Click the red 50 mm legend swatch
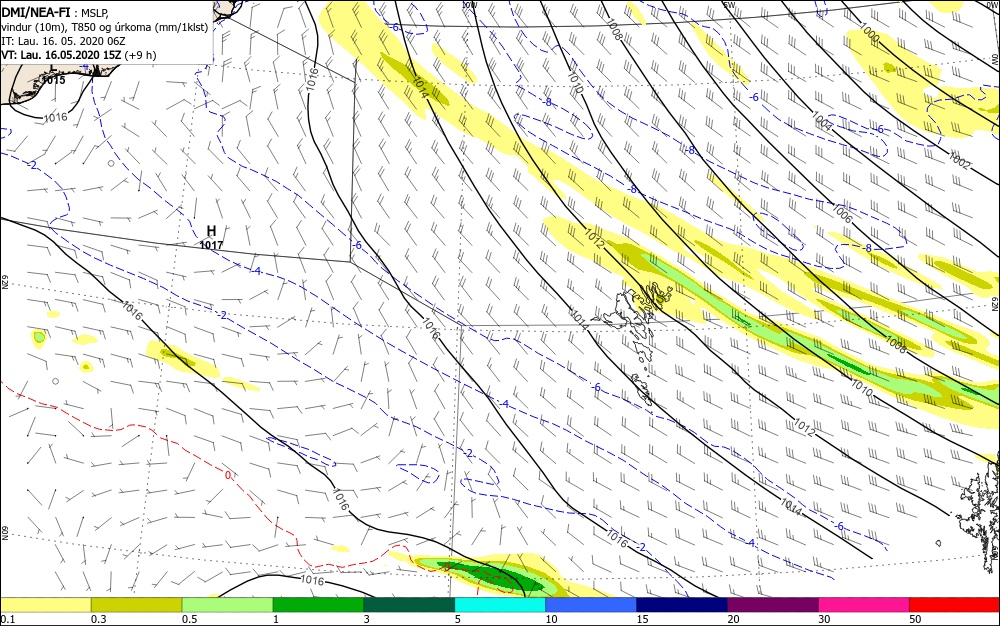 pyautogui.click(x=955, y=605)
